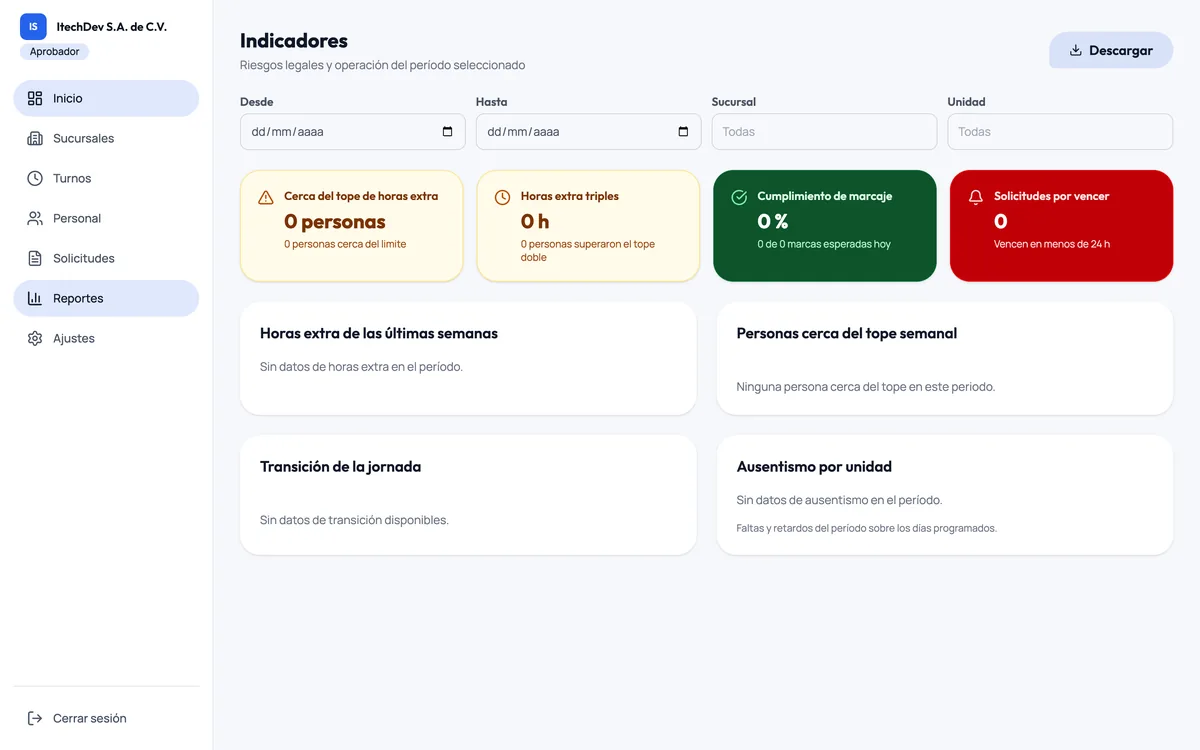Click the Aprobador role badge
Screen dimensions: 1200x750
click(x=54, y=51)
